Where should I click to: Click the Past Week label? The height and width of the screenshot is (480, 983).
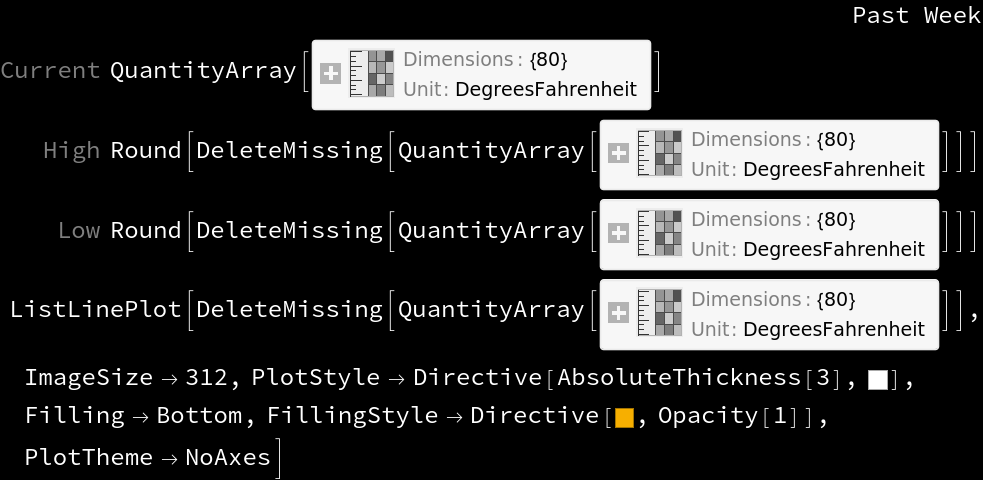coord(916,16)
